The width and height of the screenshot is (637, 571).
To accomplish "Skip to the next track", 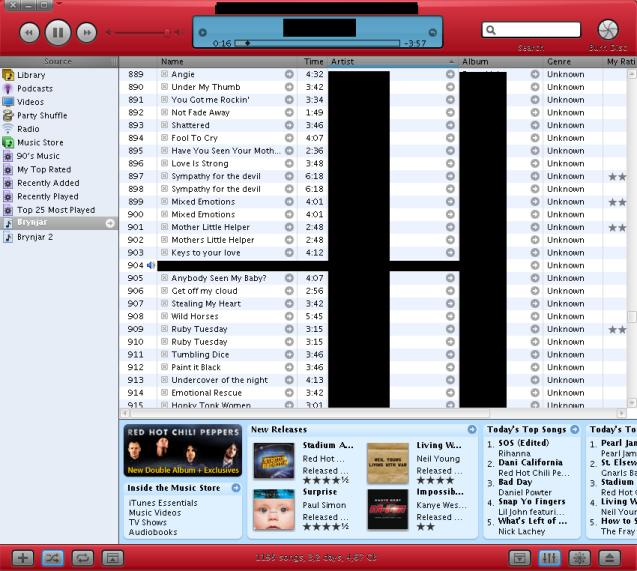I will coord(87,32).
